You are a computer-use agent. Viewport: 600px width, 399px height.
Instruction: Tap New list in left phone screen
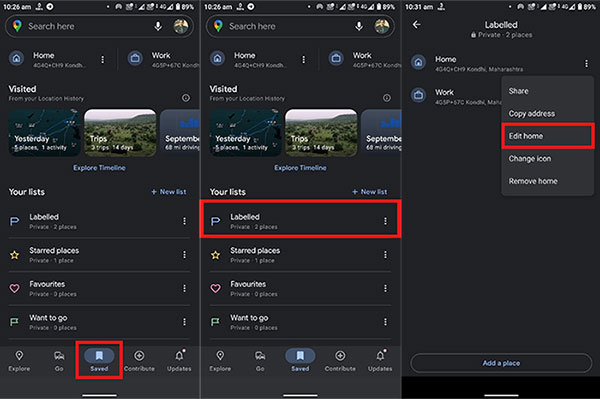point(169,192)
